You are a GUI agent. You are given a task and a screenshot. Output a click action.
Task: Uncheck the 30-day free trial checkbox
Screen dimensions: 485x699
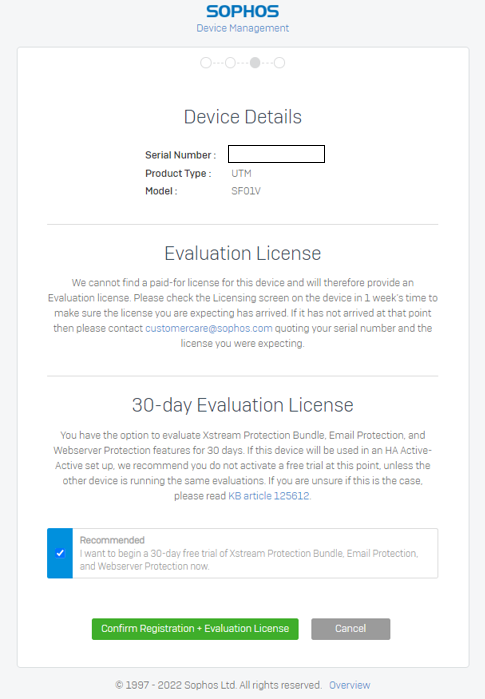tap(60, 553)
